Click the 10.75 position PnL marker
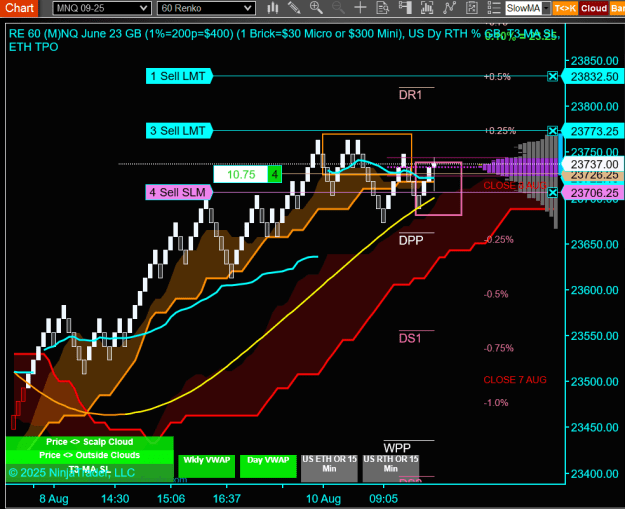The image size is (625, 509). (241, 174)
